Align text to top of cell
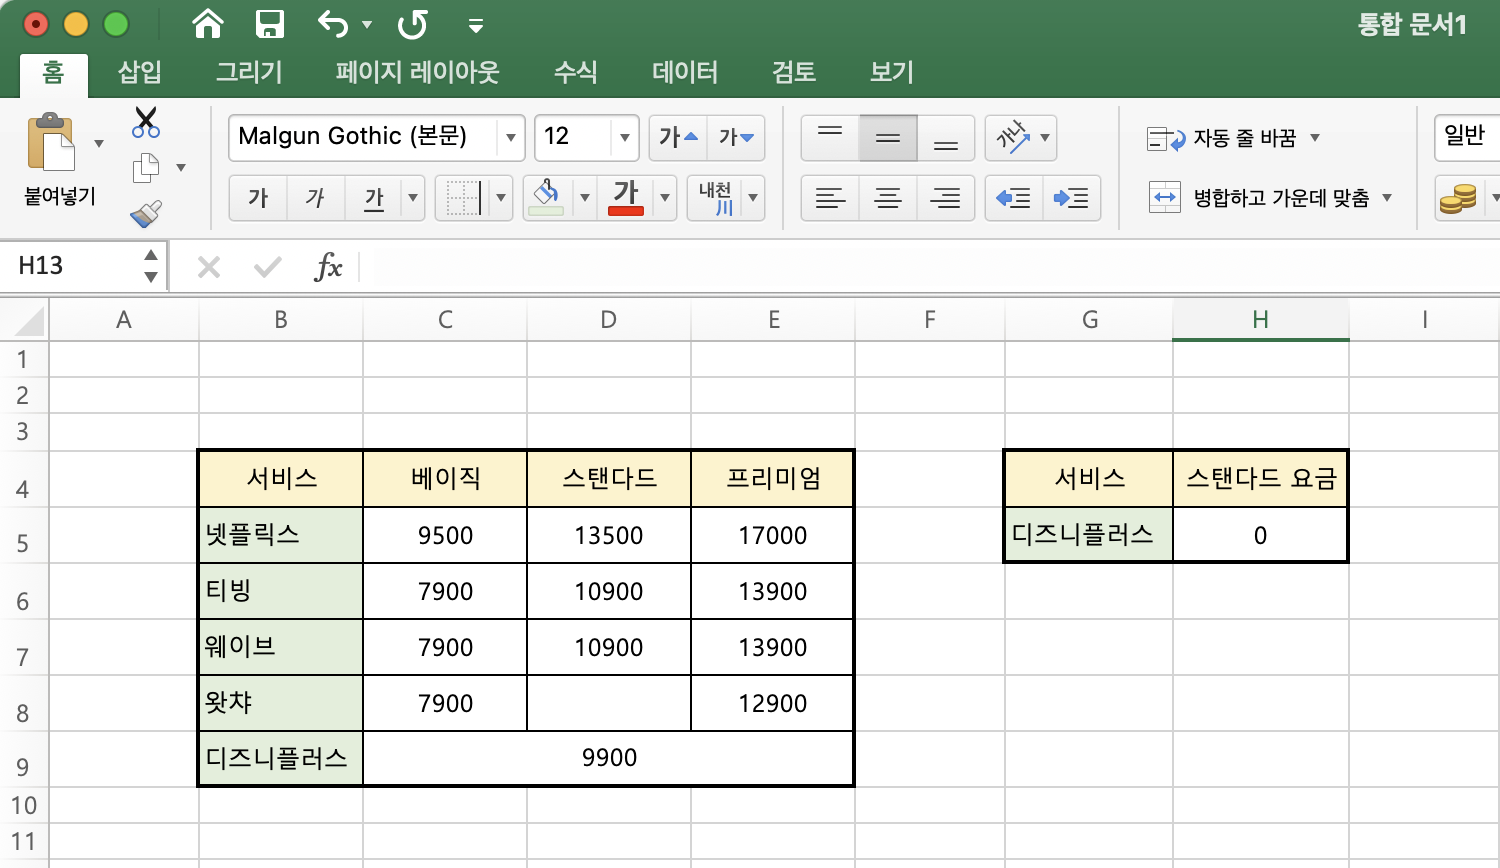This screenshot has width=1500, height=868. (x=830, y=138)
